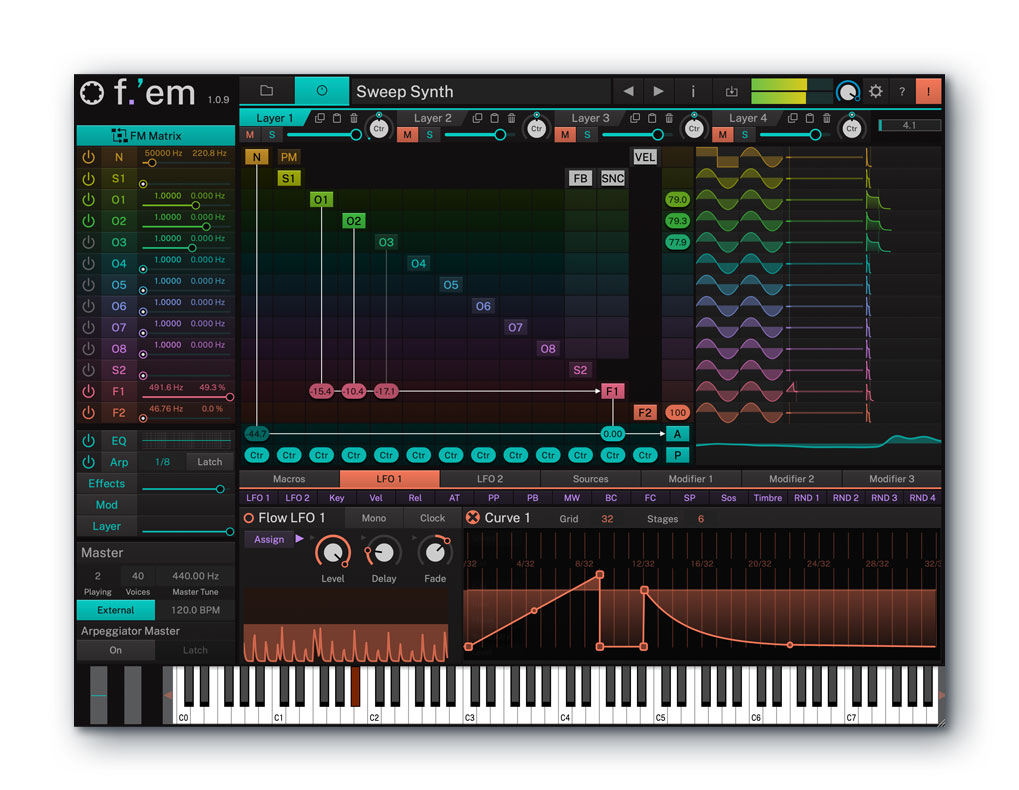
Task: Select the MW modulation source
Action: pyautogui.click(x=572, y=498)
